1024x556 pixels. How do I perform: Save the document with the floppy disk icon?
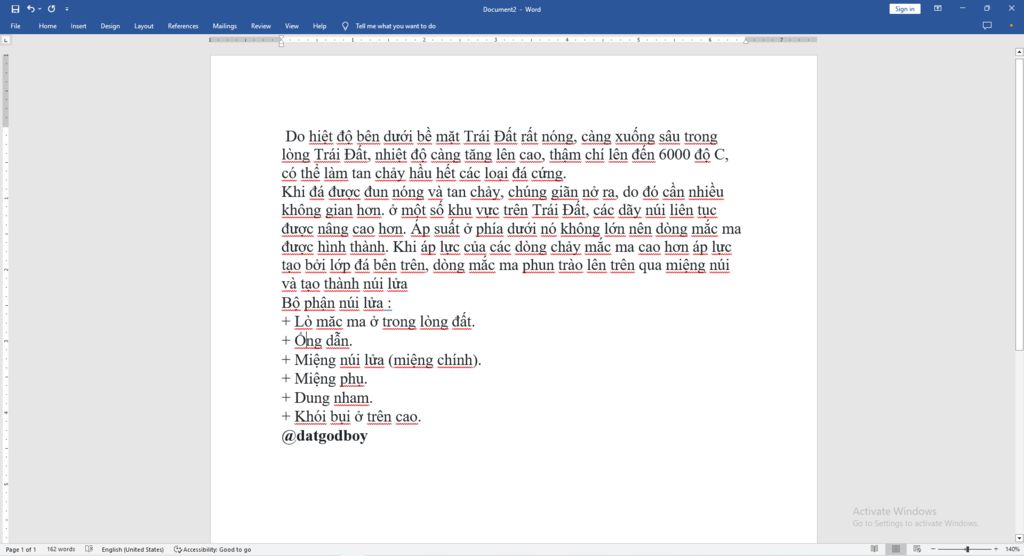(16, 9)
